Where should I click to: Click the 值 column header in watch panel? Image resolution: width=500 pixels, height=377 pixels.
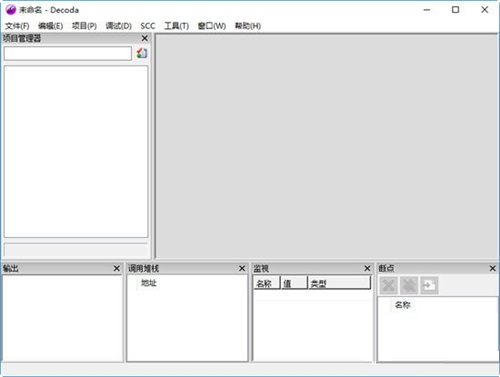click(x=294, y=283)
